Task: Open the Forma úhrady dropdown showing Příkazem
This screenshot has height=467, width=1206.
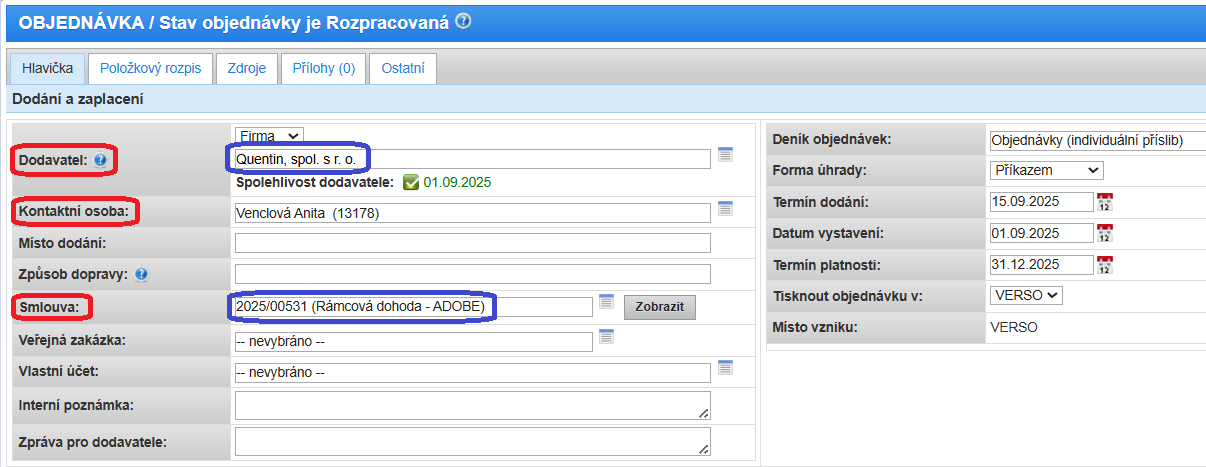Action: tap(1046, 170)
